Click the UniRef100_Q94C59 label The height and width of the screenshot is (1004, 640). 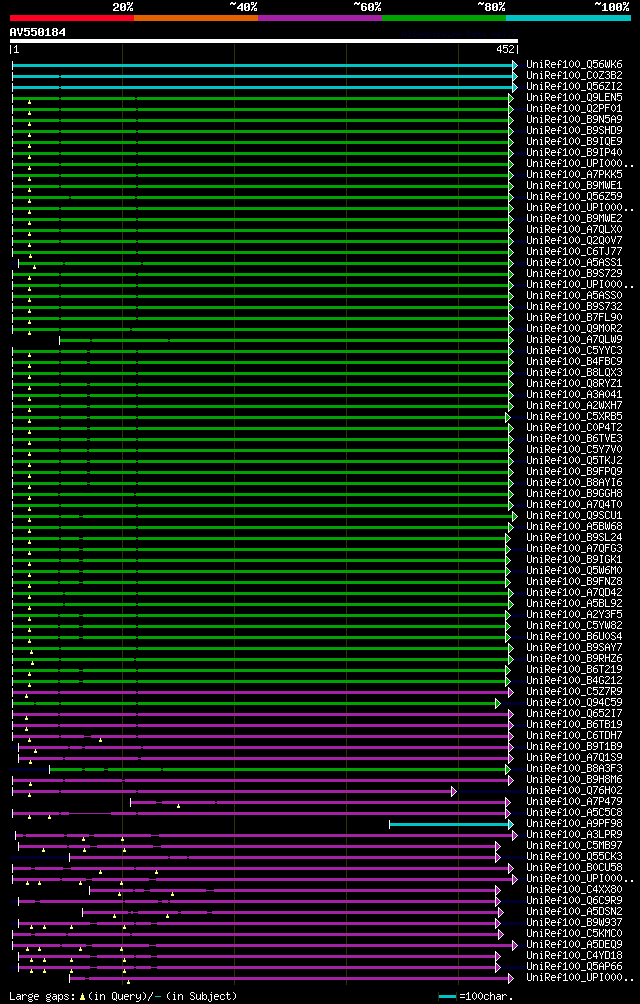point(574,702)
